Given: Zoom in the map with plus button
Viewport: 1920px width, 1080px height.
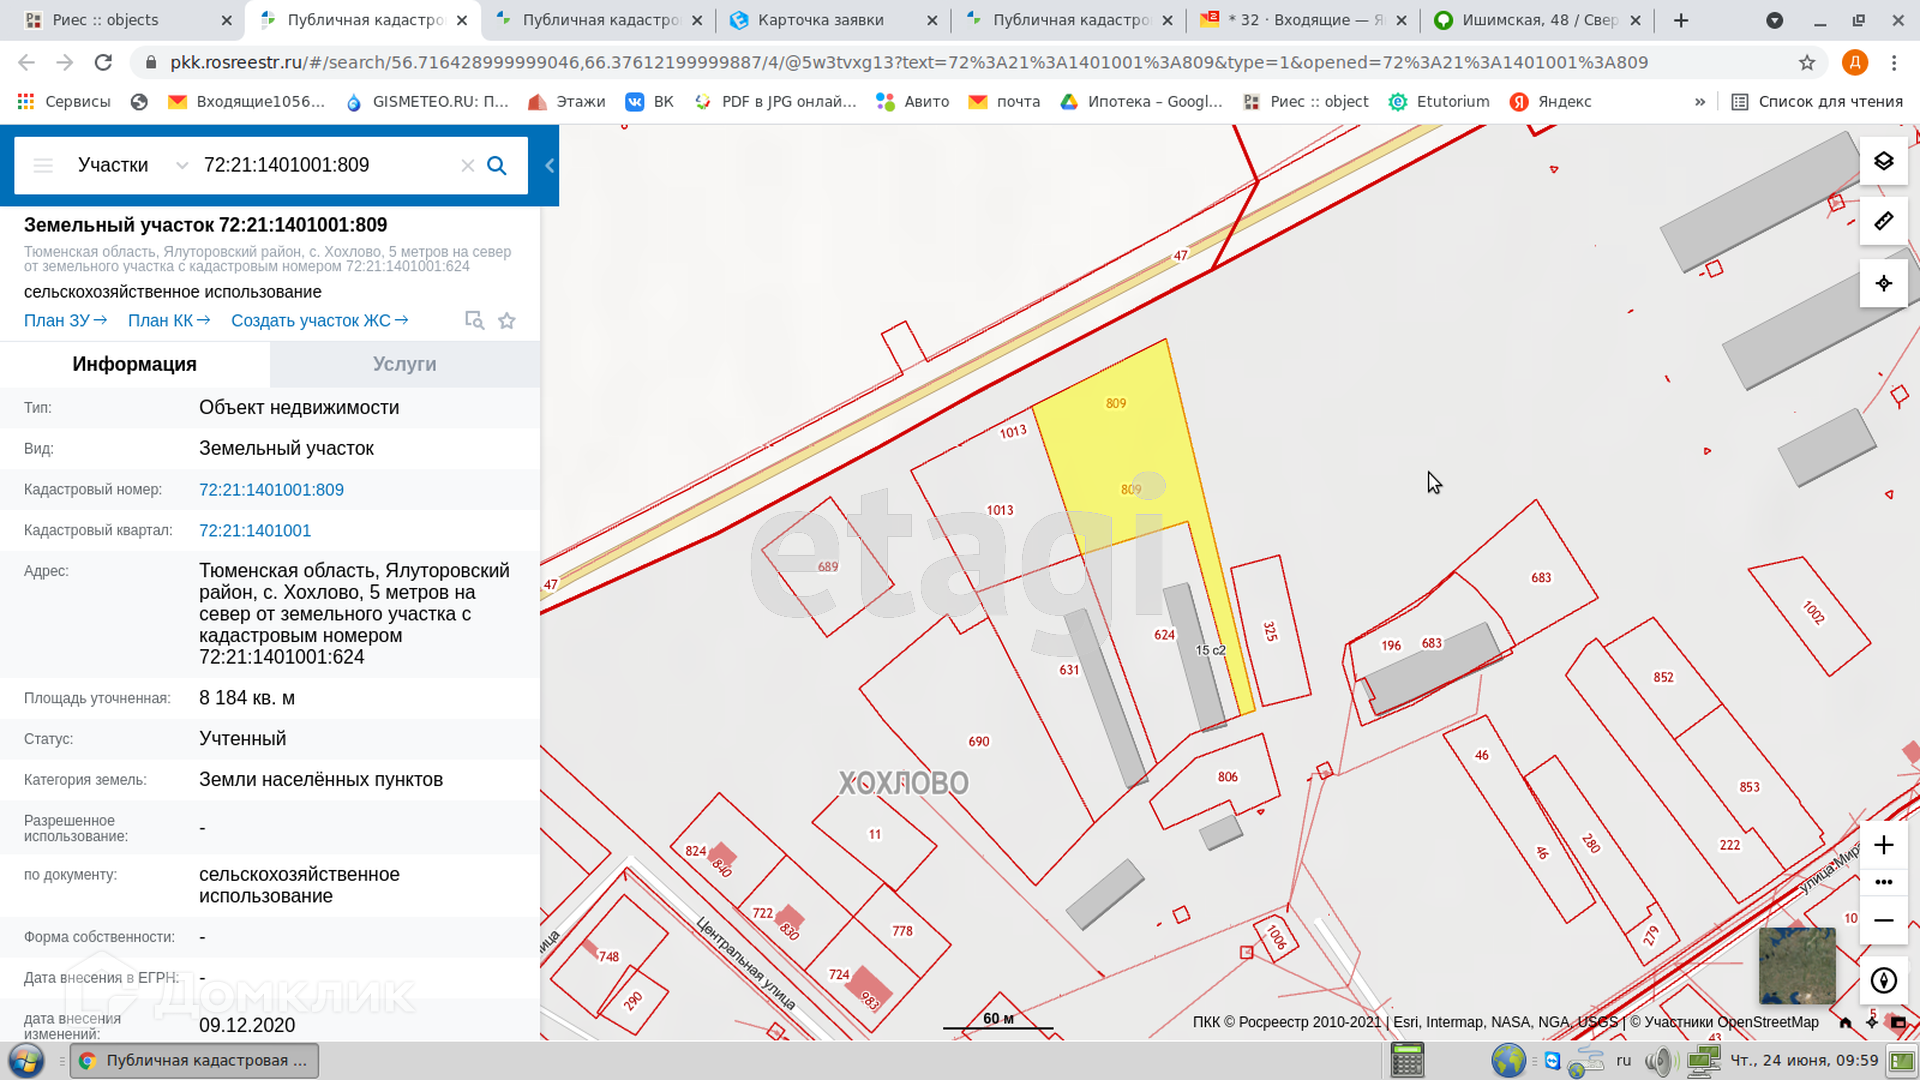Looking at the screenshot, I should click(1883, 845).
